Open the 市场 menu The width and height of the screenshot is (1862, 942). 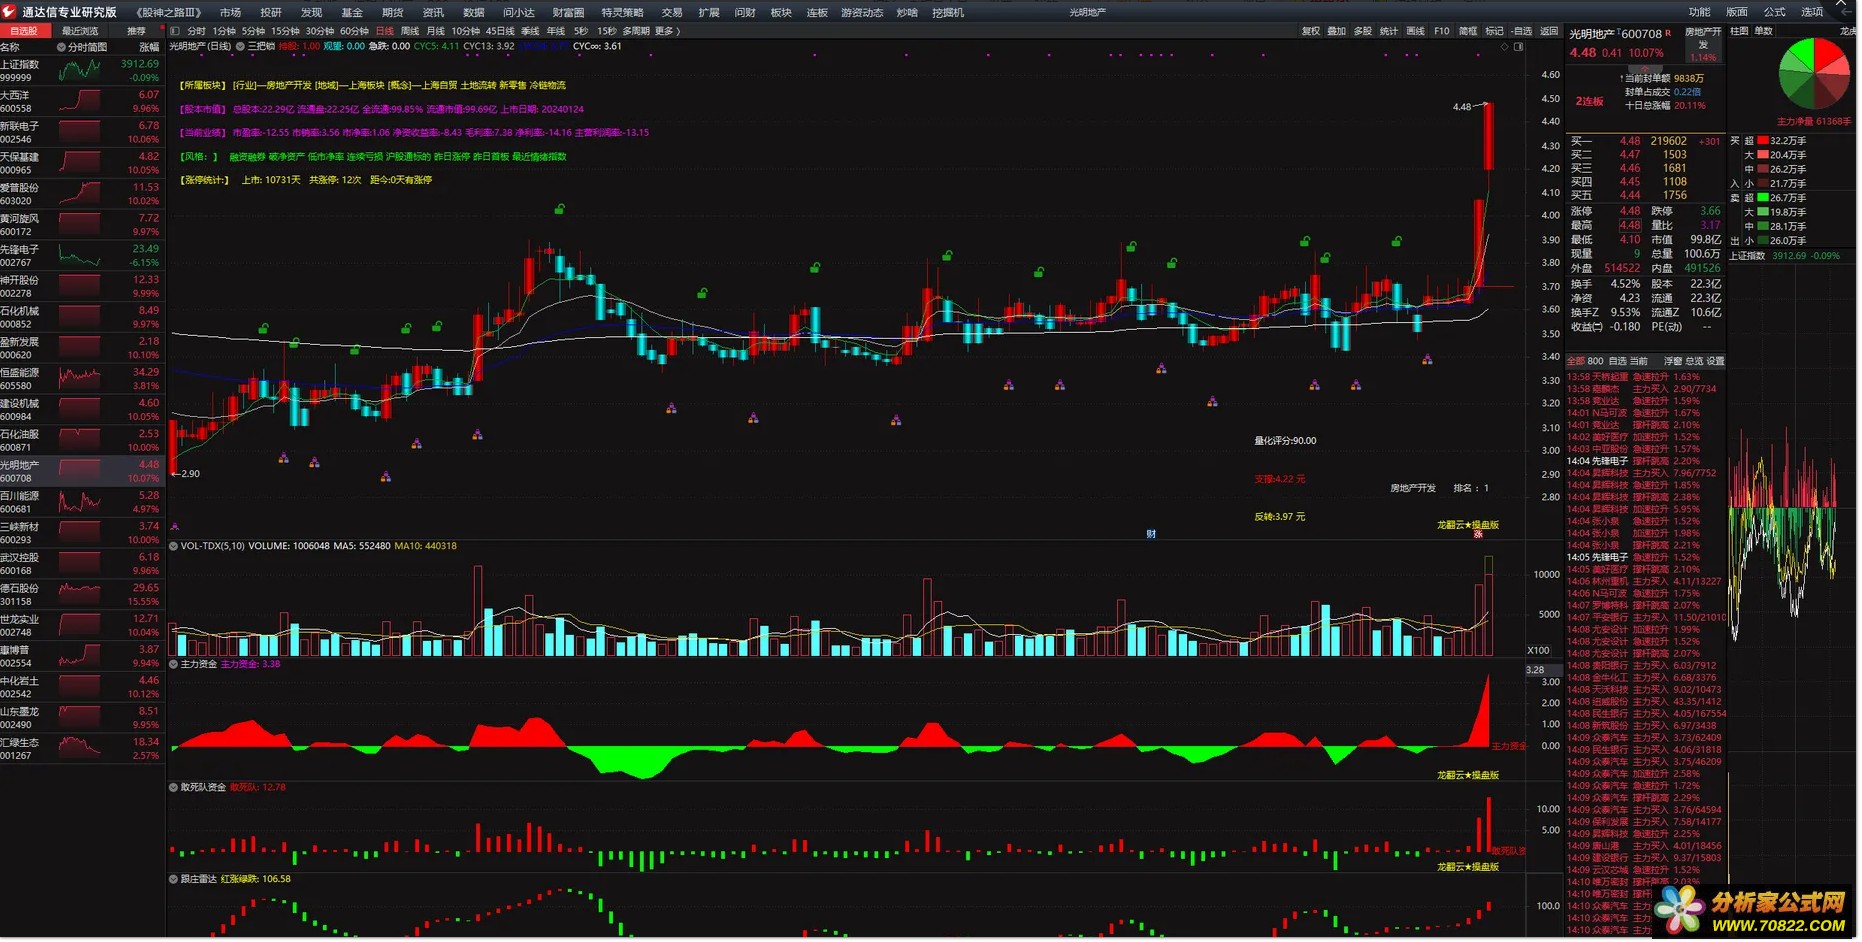231,12
